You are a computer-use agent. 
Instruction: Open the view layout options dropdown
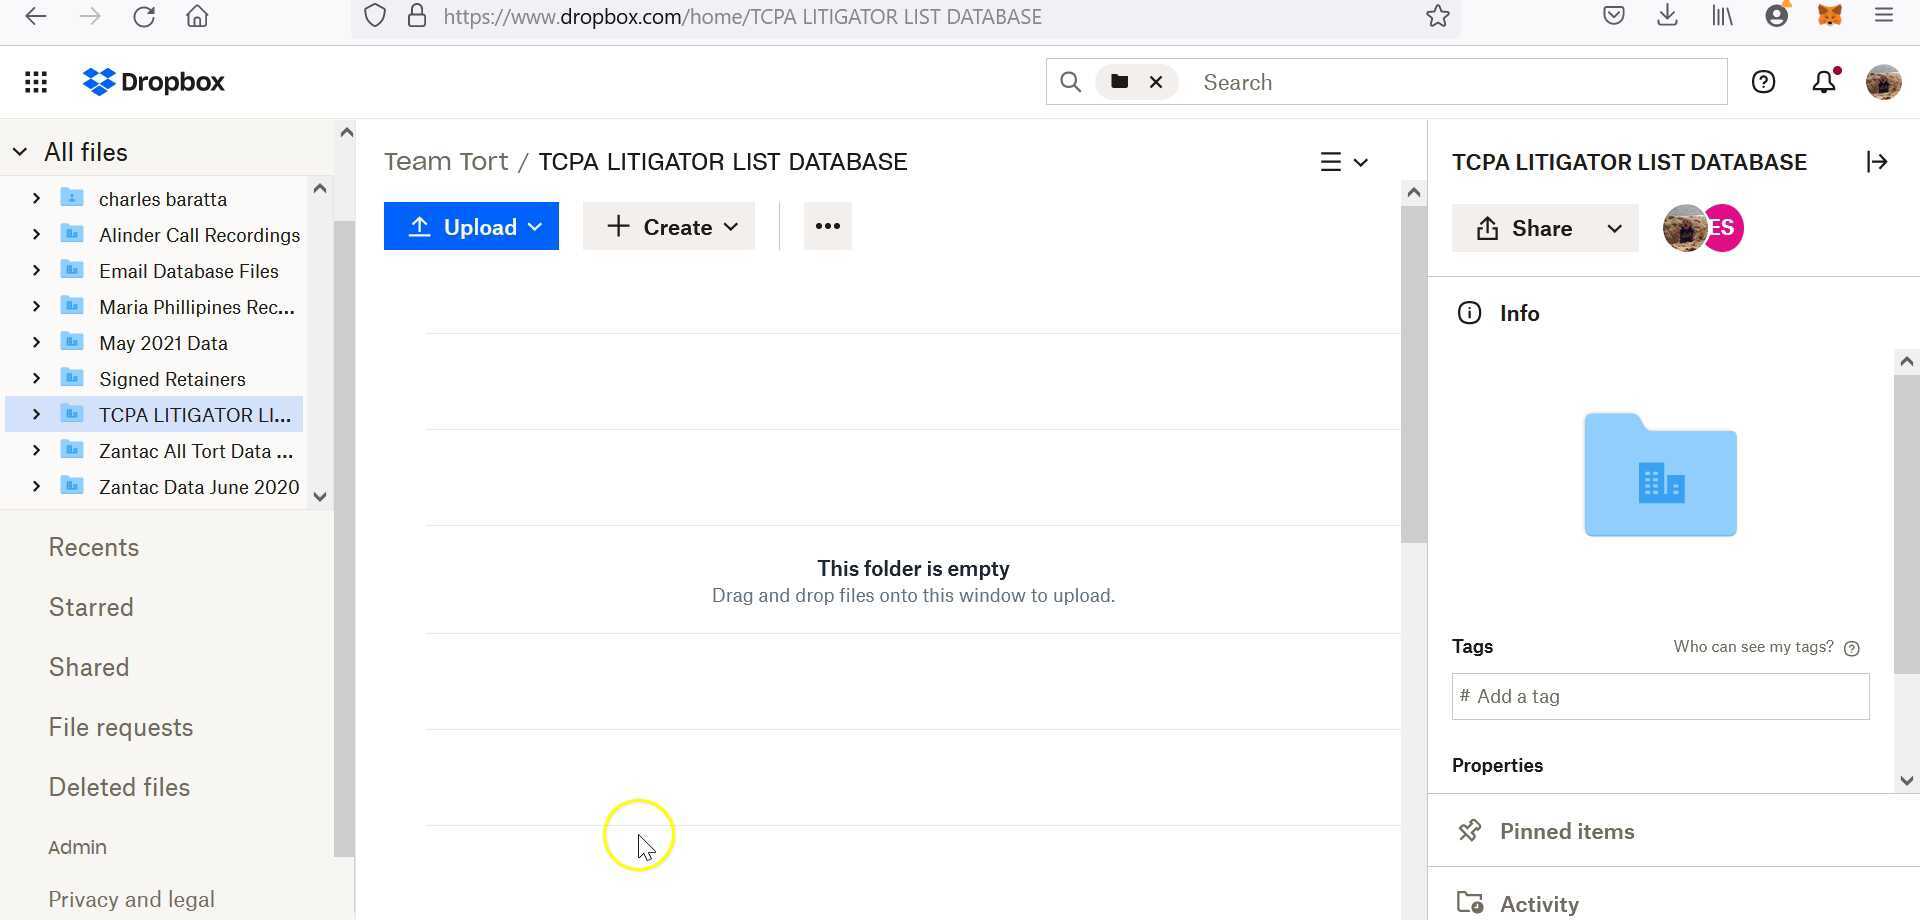tap(1344, 161)
